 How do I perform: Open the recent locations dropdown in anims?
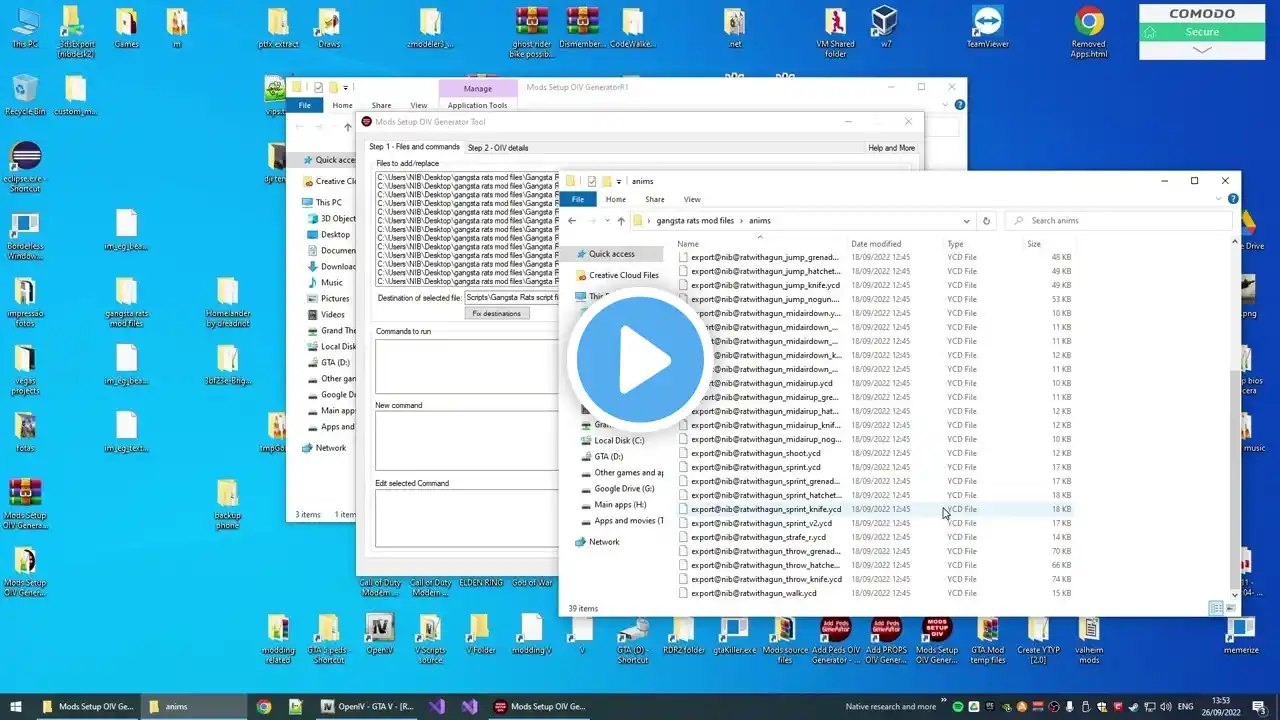[606, 221]
